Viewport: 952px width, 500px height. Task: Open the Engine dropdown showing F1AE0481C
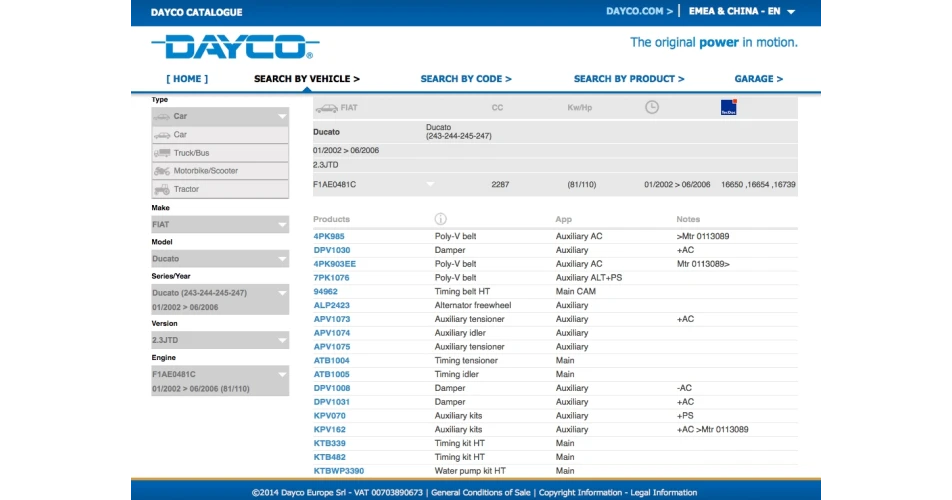click(220, 381)
